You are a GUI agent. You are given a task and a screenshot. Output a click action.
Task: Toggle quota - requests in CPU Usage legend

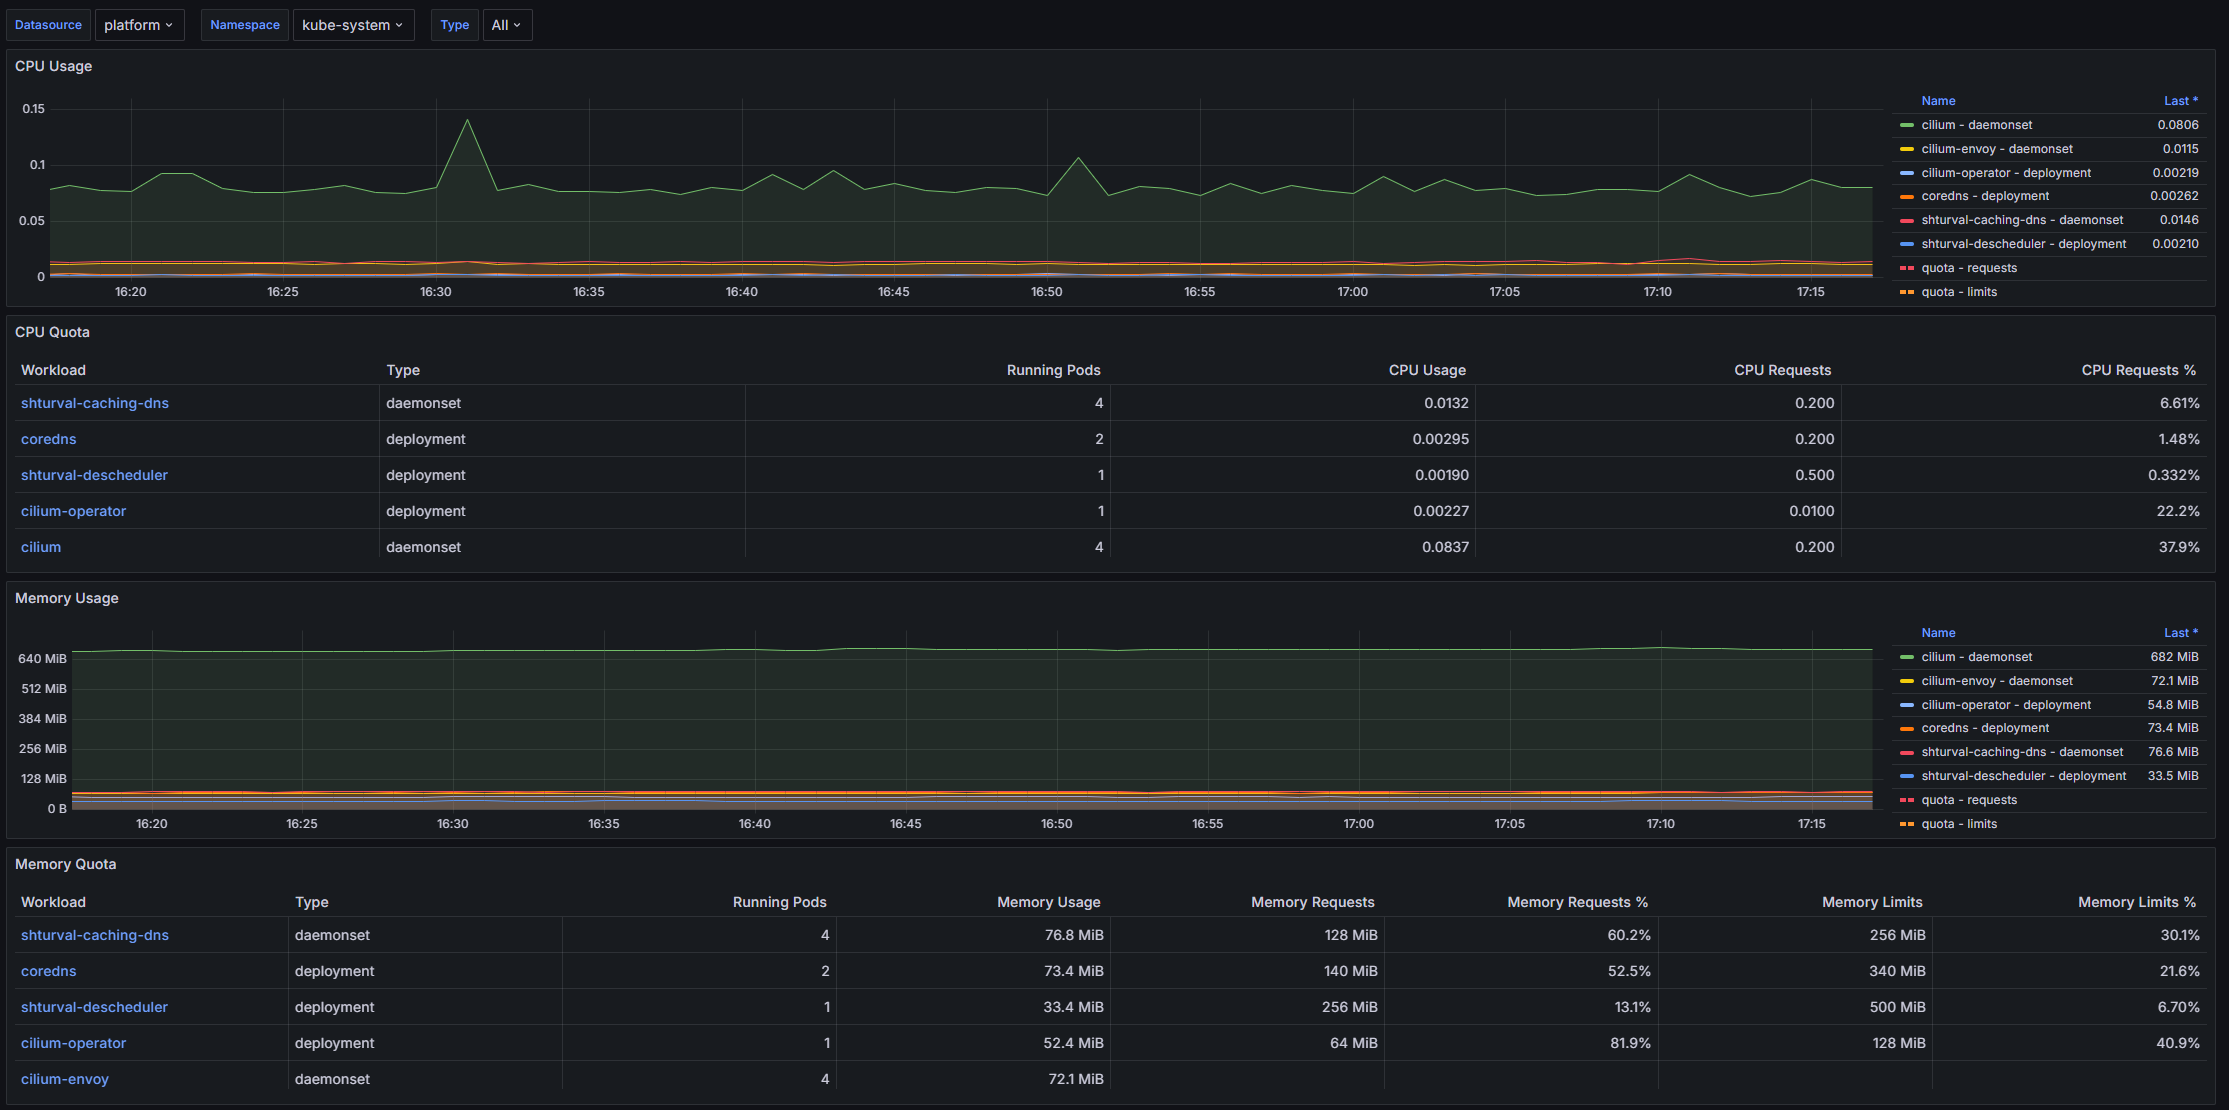(1969, 268)
